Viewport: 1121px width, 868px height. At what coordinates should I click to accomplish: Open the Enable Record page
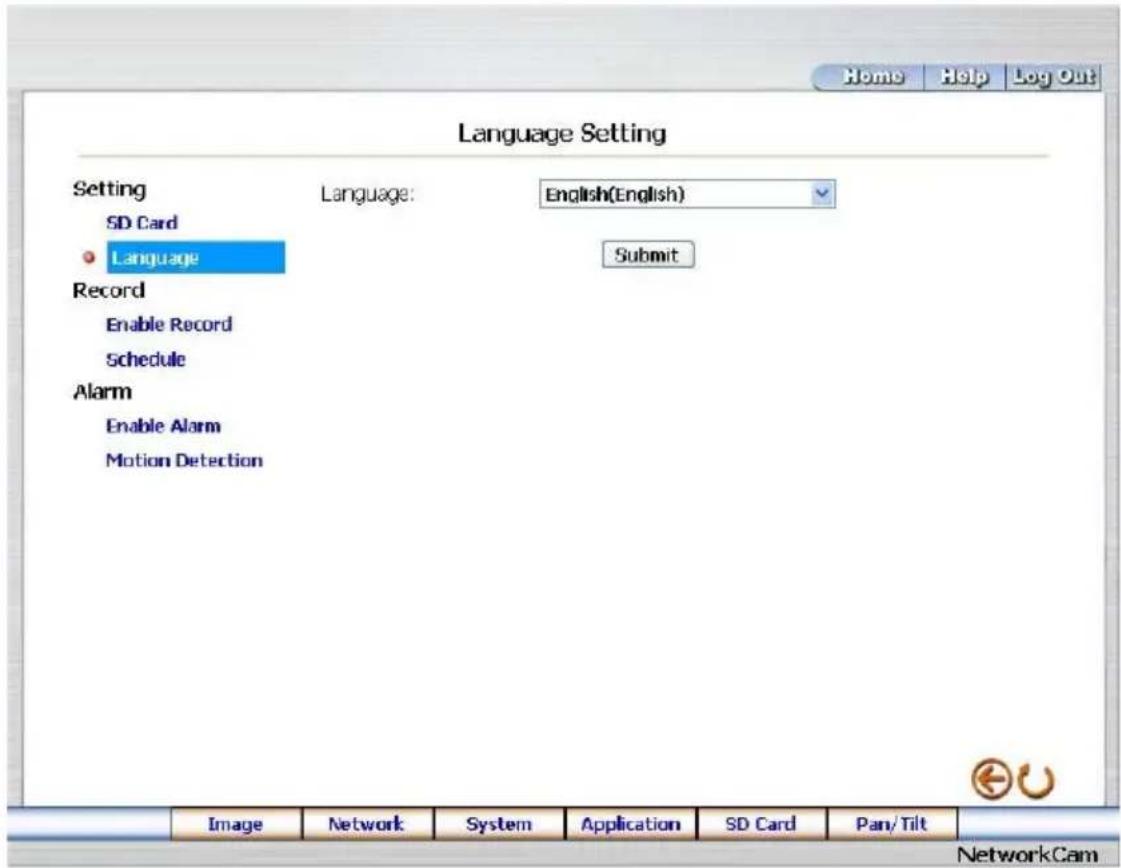169,325
